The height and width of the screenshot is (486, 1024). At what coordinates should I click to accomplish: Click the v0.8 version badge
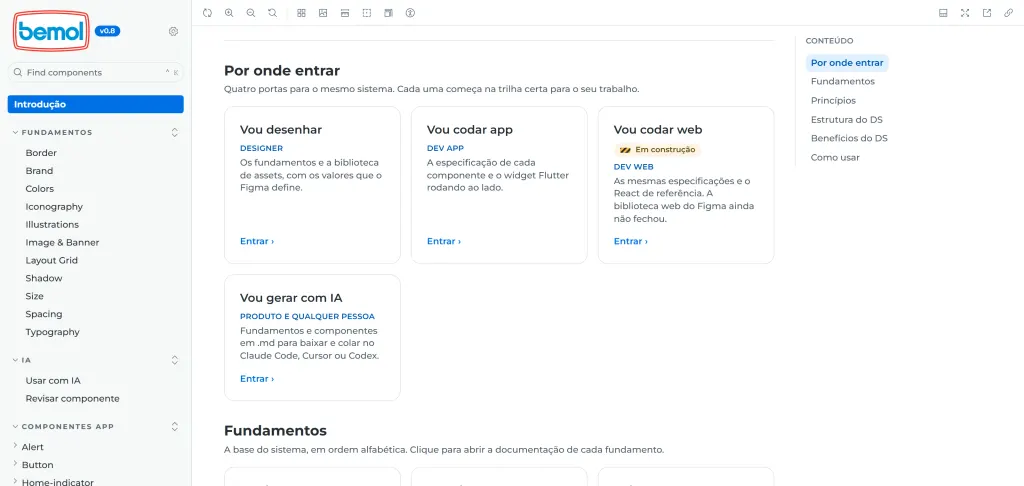(108, 31)
